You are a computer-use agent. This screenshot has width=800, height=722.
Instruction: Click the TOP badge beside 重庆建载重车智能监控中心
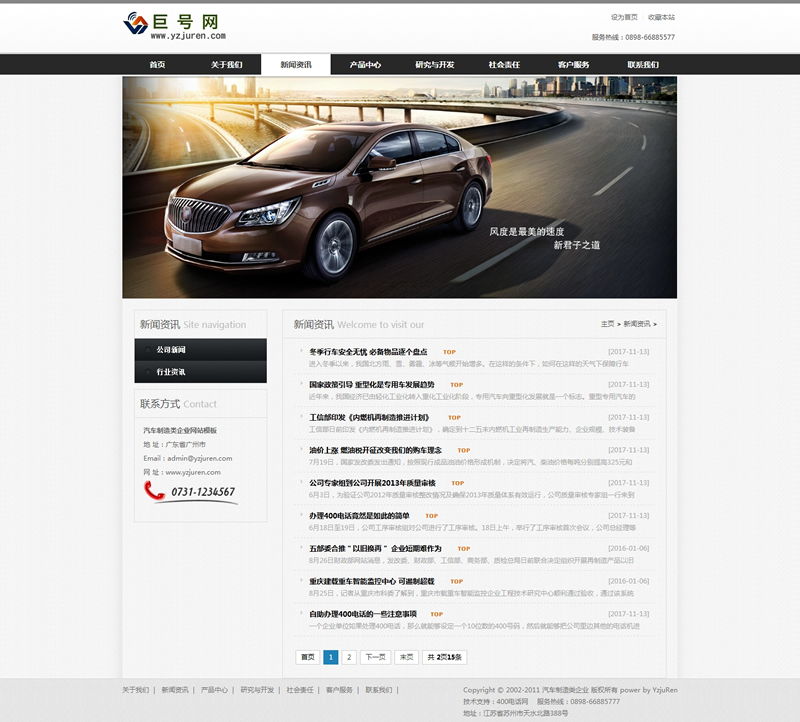click(x=471, y=581)
